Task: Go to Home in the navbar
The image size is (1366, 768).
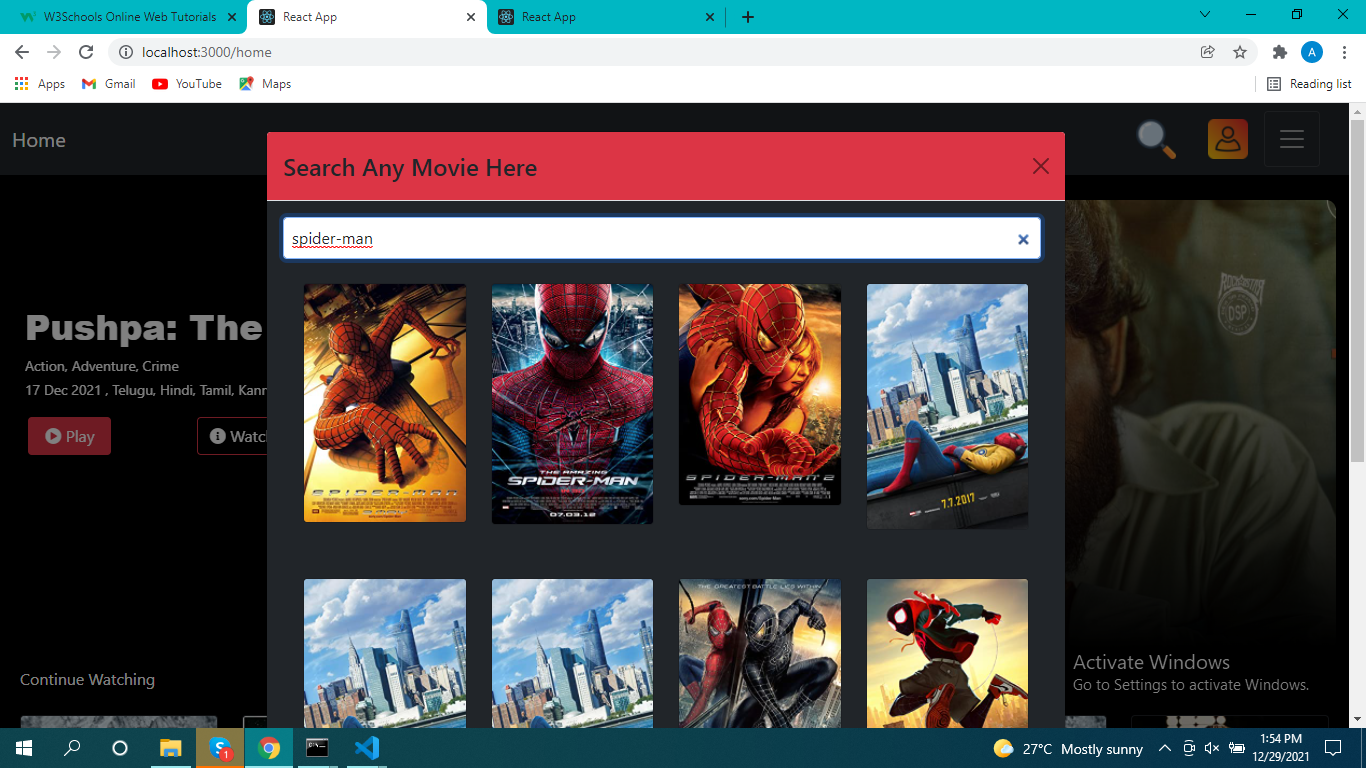Action: [x=39, y=140]
